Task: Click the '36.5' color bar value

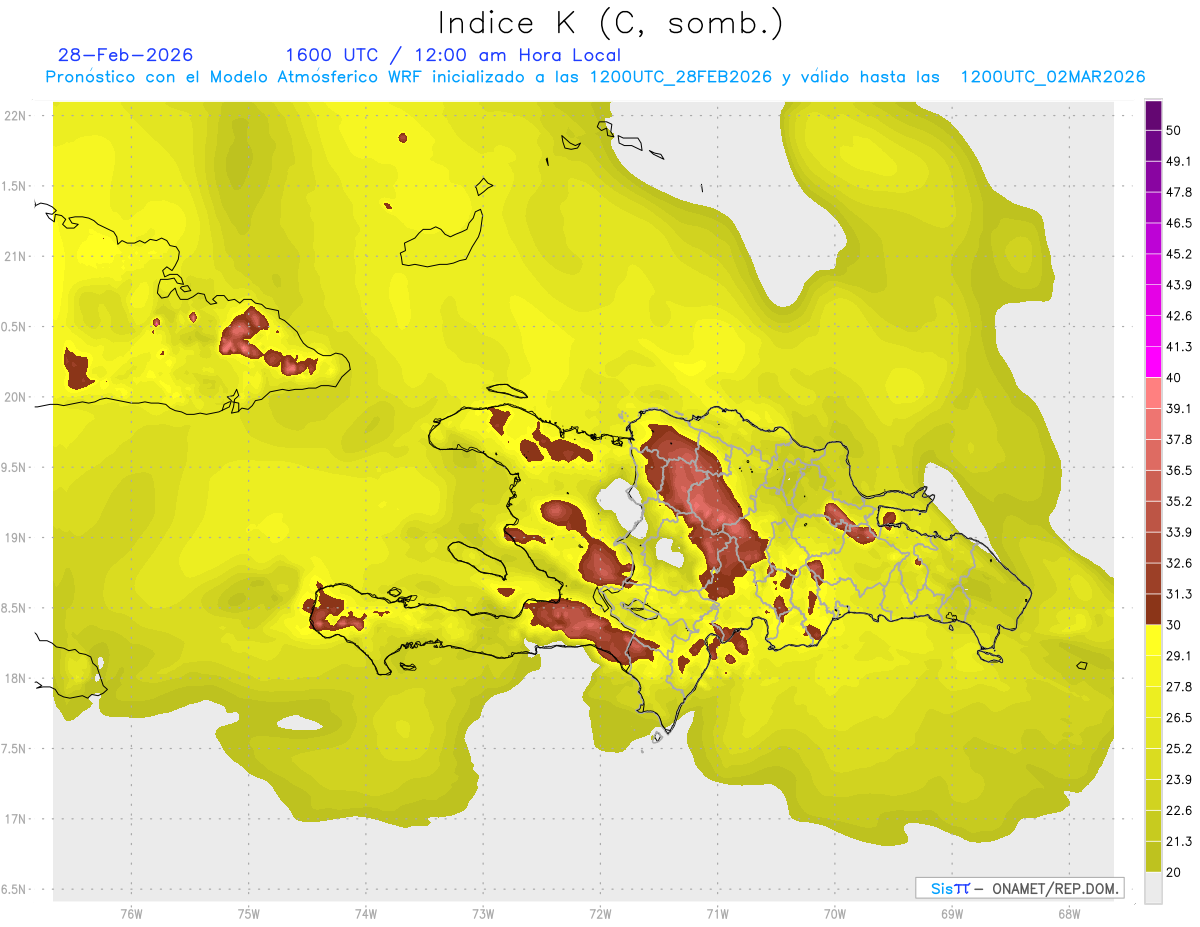Action: click(x=1179, y=470)
